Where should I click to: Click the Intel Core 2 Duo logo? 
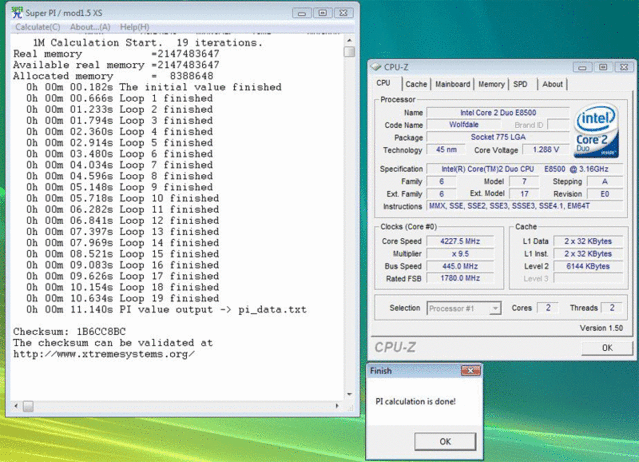tap(596, 130)
